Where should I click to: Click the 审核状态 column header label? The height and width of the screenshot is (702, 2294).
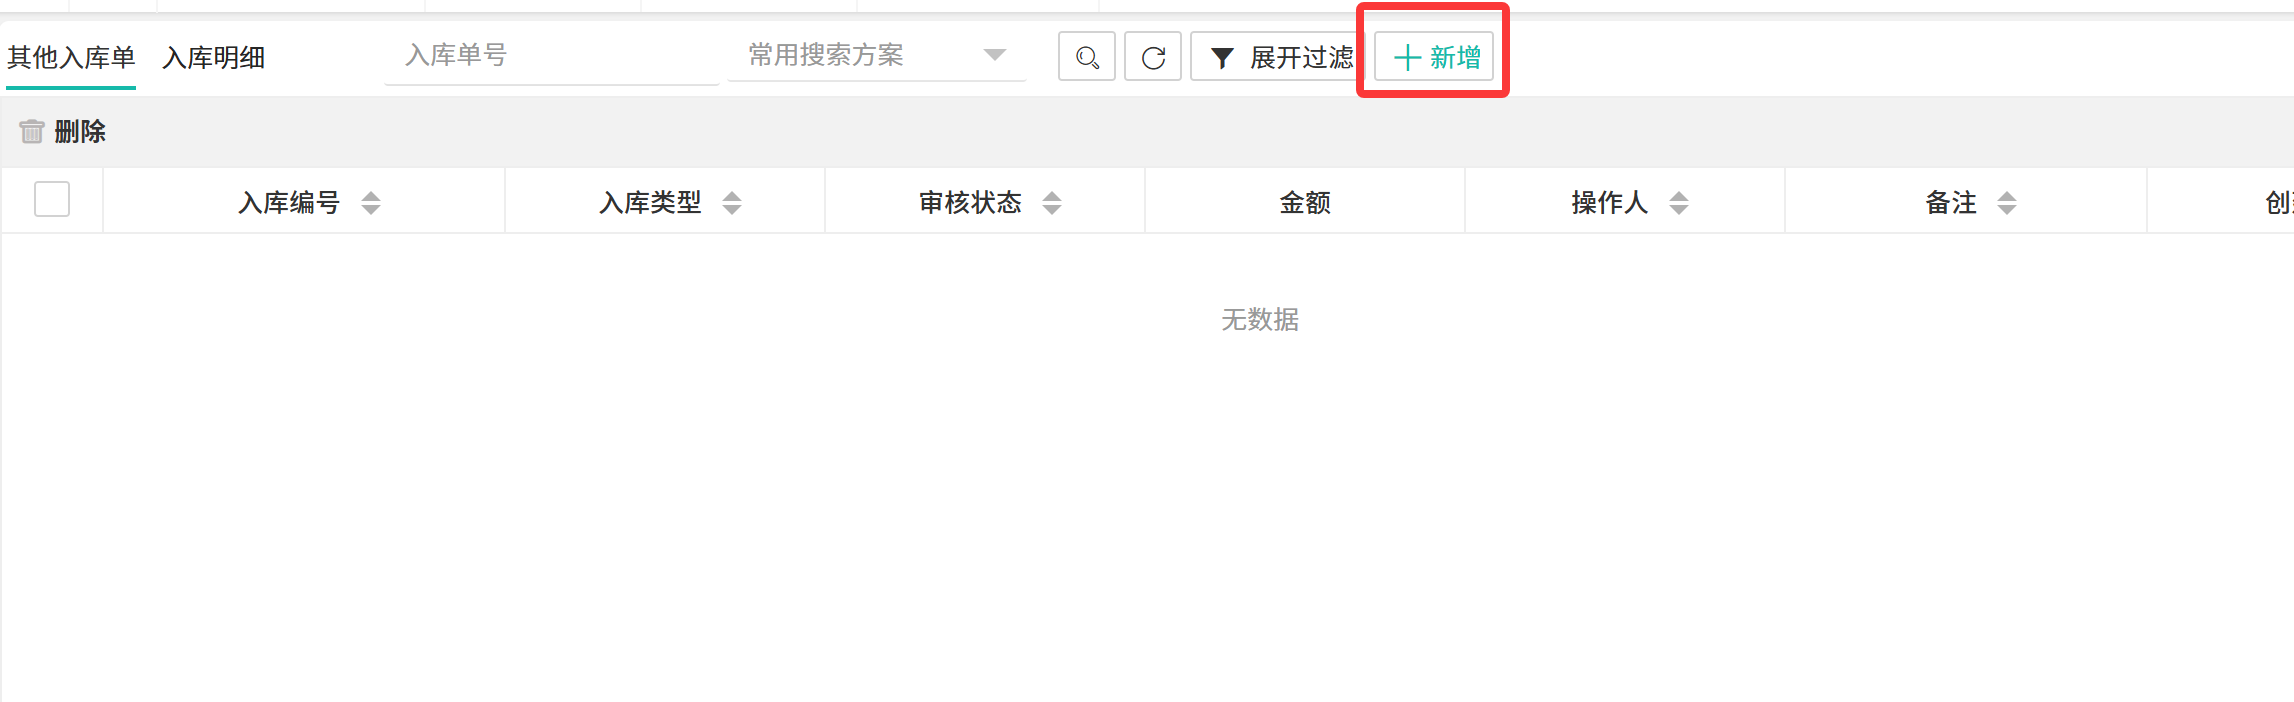(970, 203)
